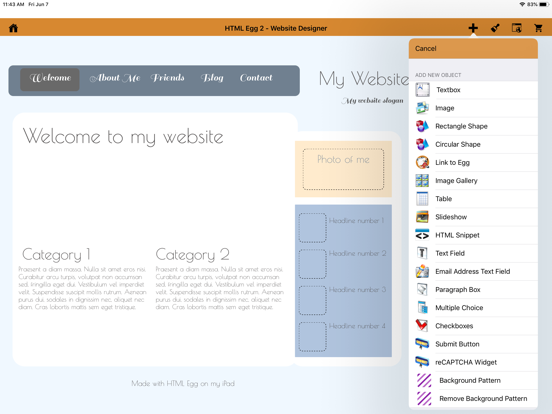Image resolution: width=552 pixels, height=414 pixels.
Task: Click the Multiple Choice icon
Action: [x=422, y=308]
